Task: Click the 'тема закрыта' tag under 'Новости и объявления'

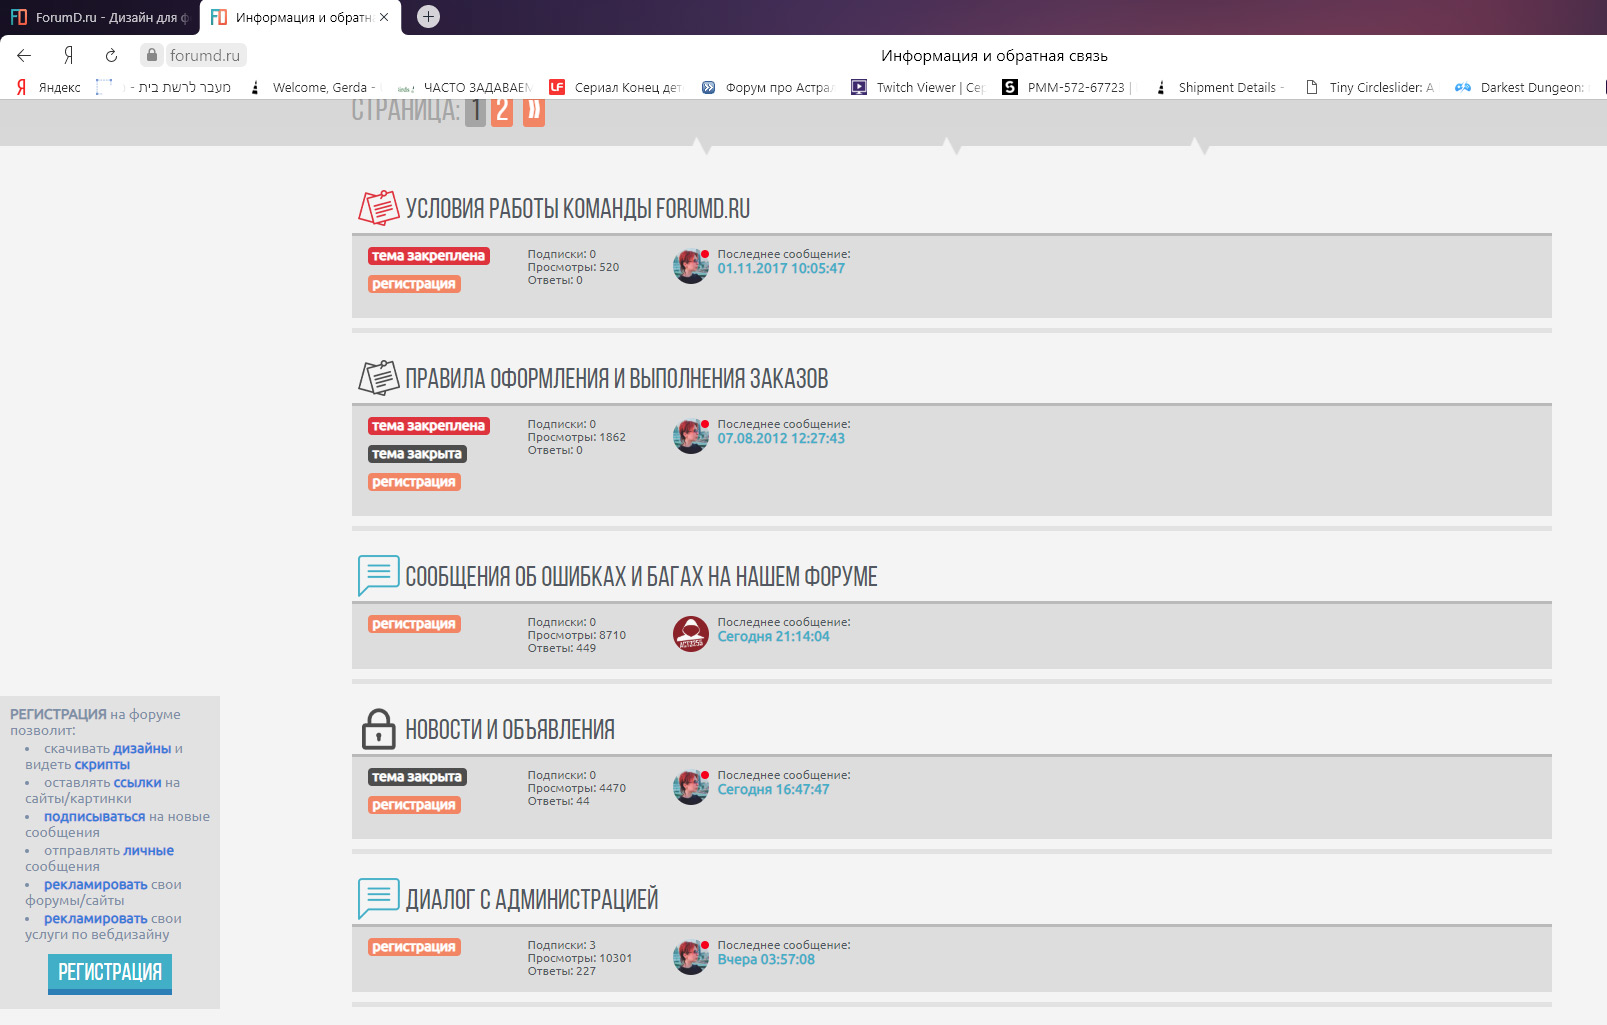Action: [417, 777]
